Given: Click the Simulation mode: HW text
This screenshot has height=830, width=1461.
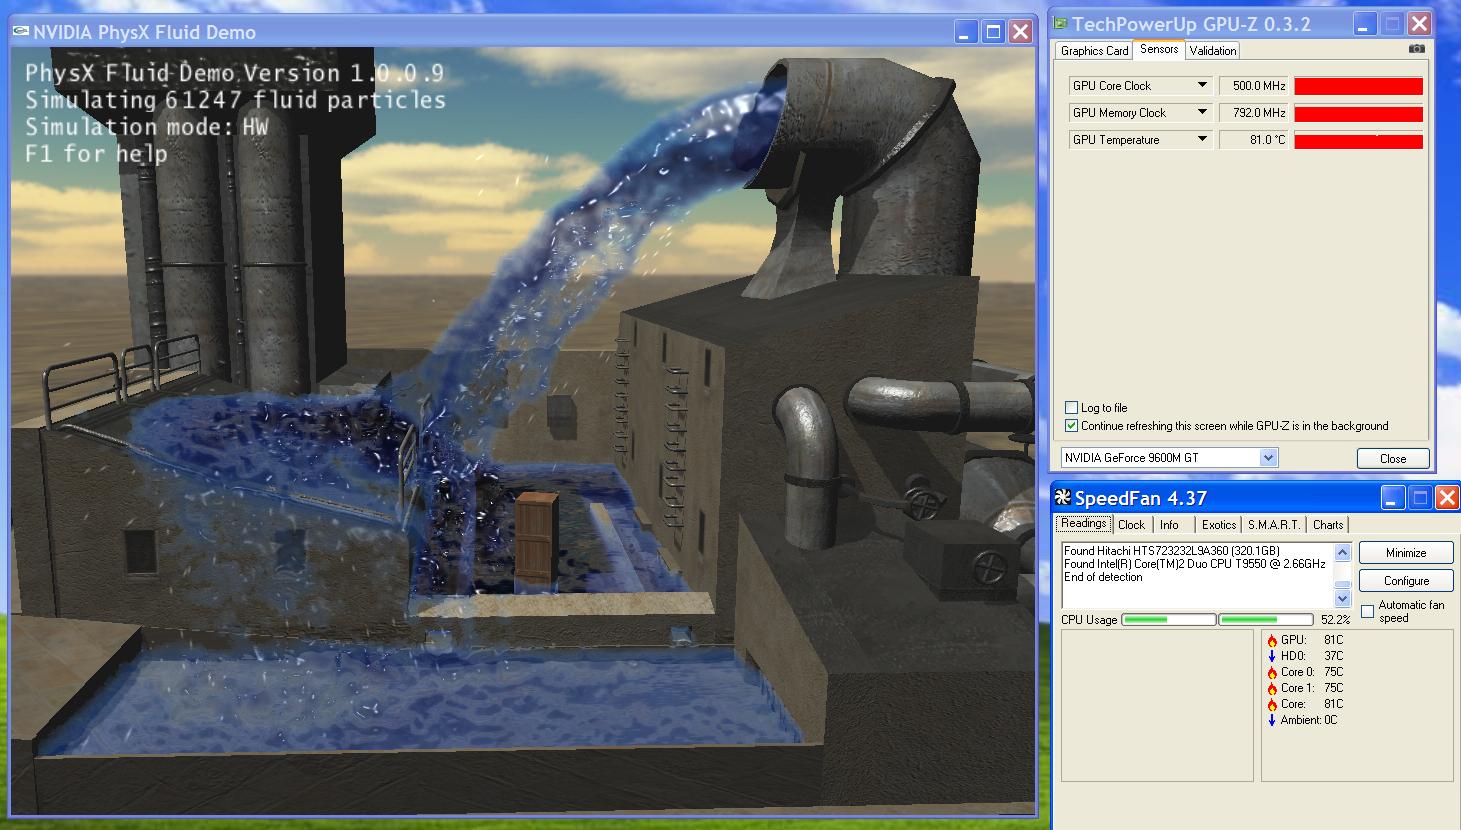Looking at the screenshot, I should point(147,127).
